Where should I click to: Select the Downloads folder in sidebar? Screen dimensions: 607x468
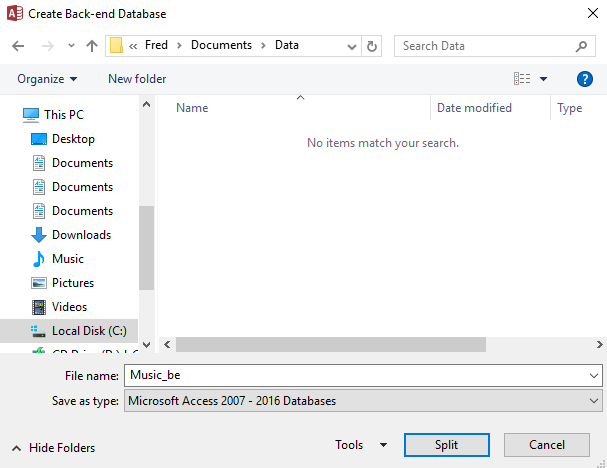click(81, 235)
